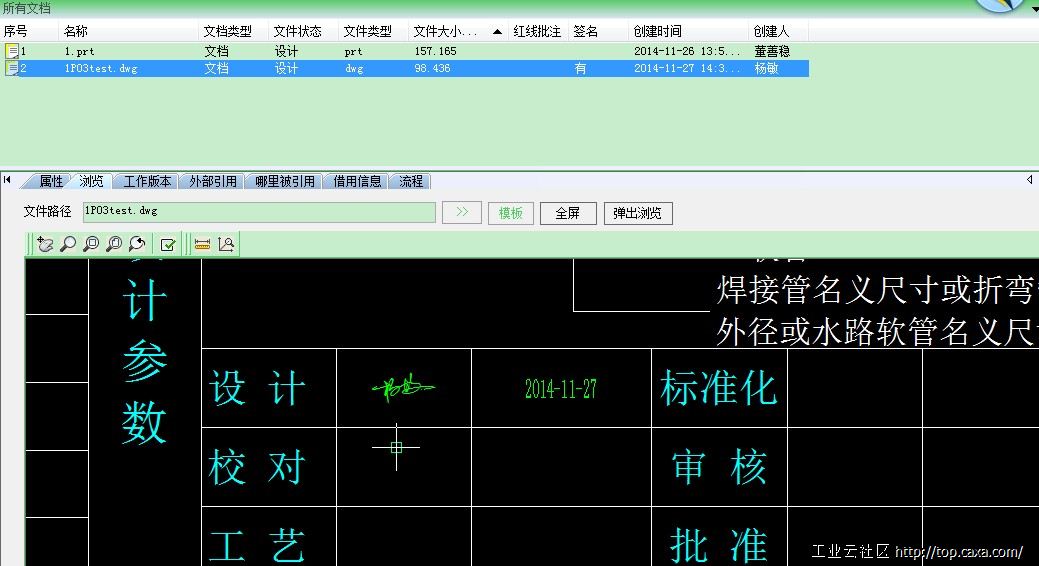Click file size value 157.165
Image resolution: width=1039 pixels, height=566 pixels.
(x=435, y=51)
